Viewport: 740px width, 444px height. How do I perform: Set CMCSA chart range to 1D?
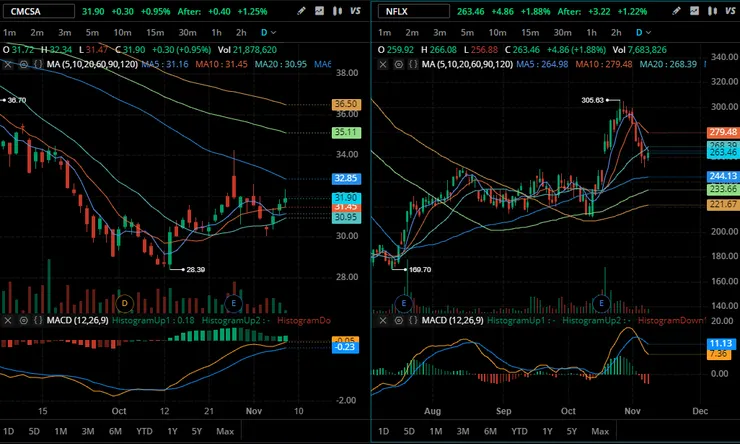click(x=8, y=431)
